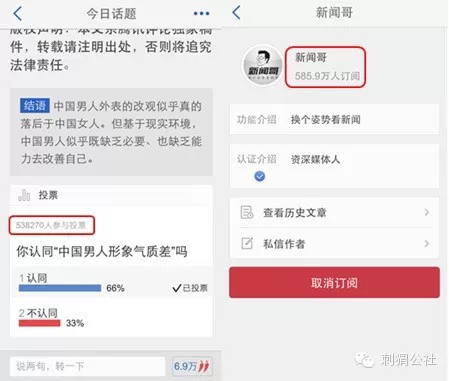Screen dimensions: 449x381
Task: Open the three-dot more options menu
Action: (201, 13)
